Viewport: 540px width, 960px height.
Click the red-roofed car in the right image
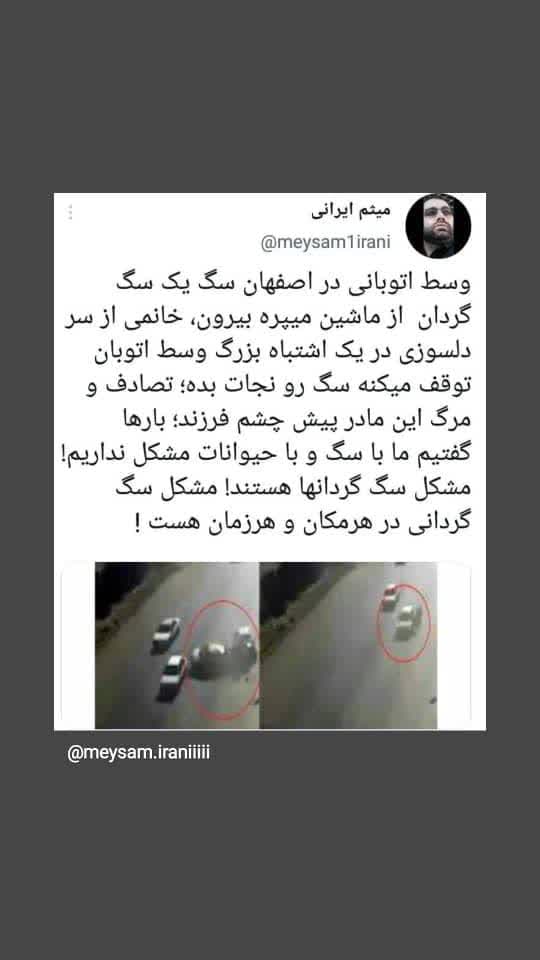pyautogui.click(x=390, y=596)
